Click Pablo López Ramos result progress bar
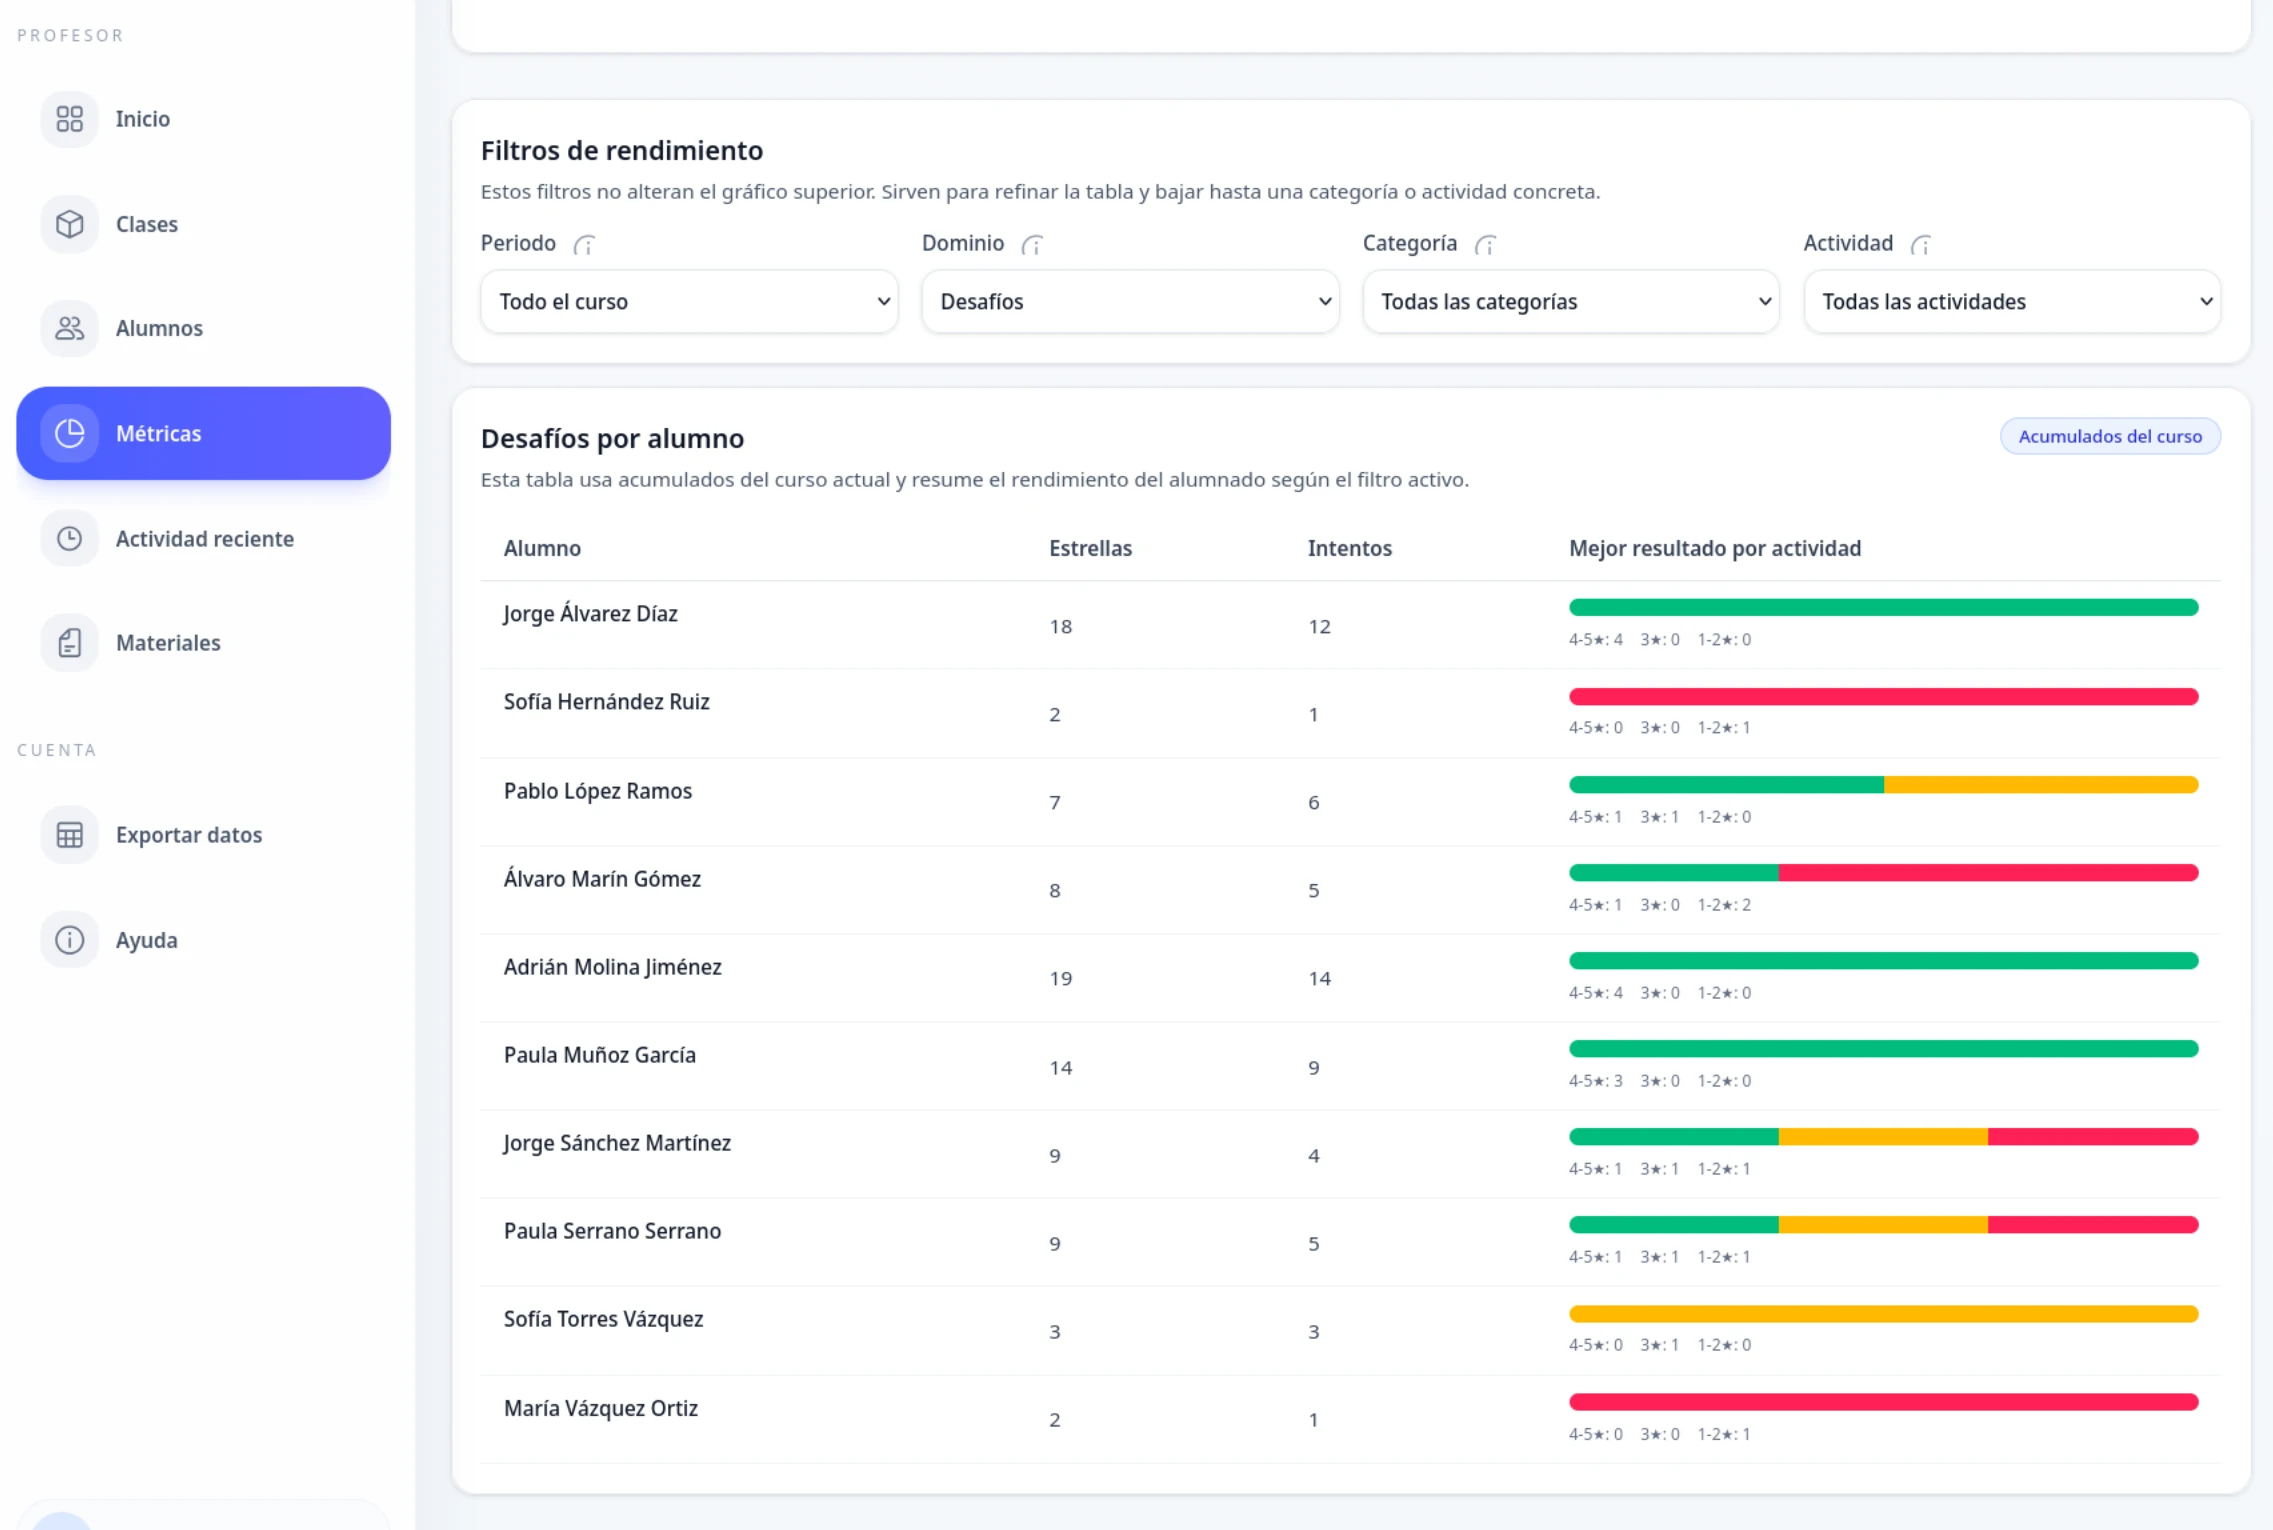This screenshot has height=1530, width=2273. 1883,785
